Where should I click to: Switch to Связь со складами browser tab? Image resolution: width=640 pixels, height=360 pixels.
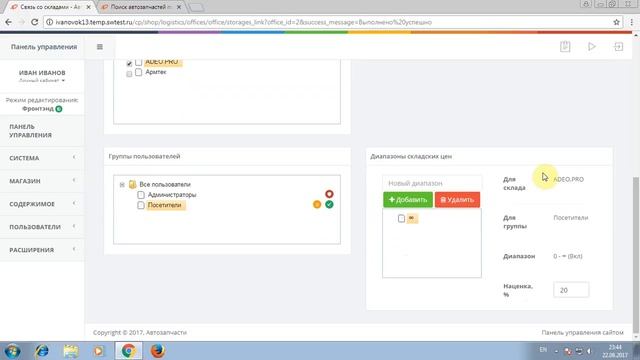[50, 7]
